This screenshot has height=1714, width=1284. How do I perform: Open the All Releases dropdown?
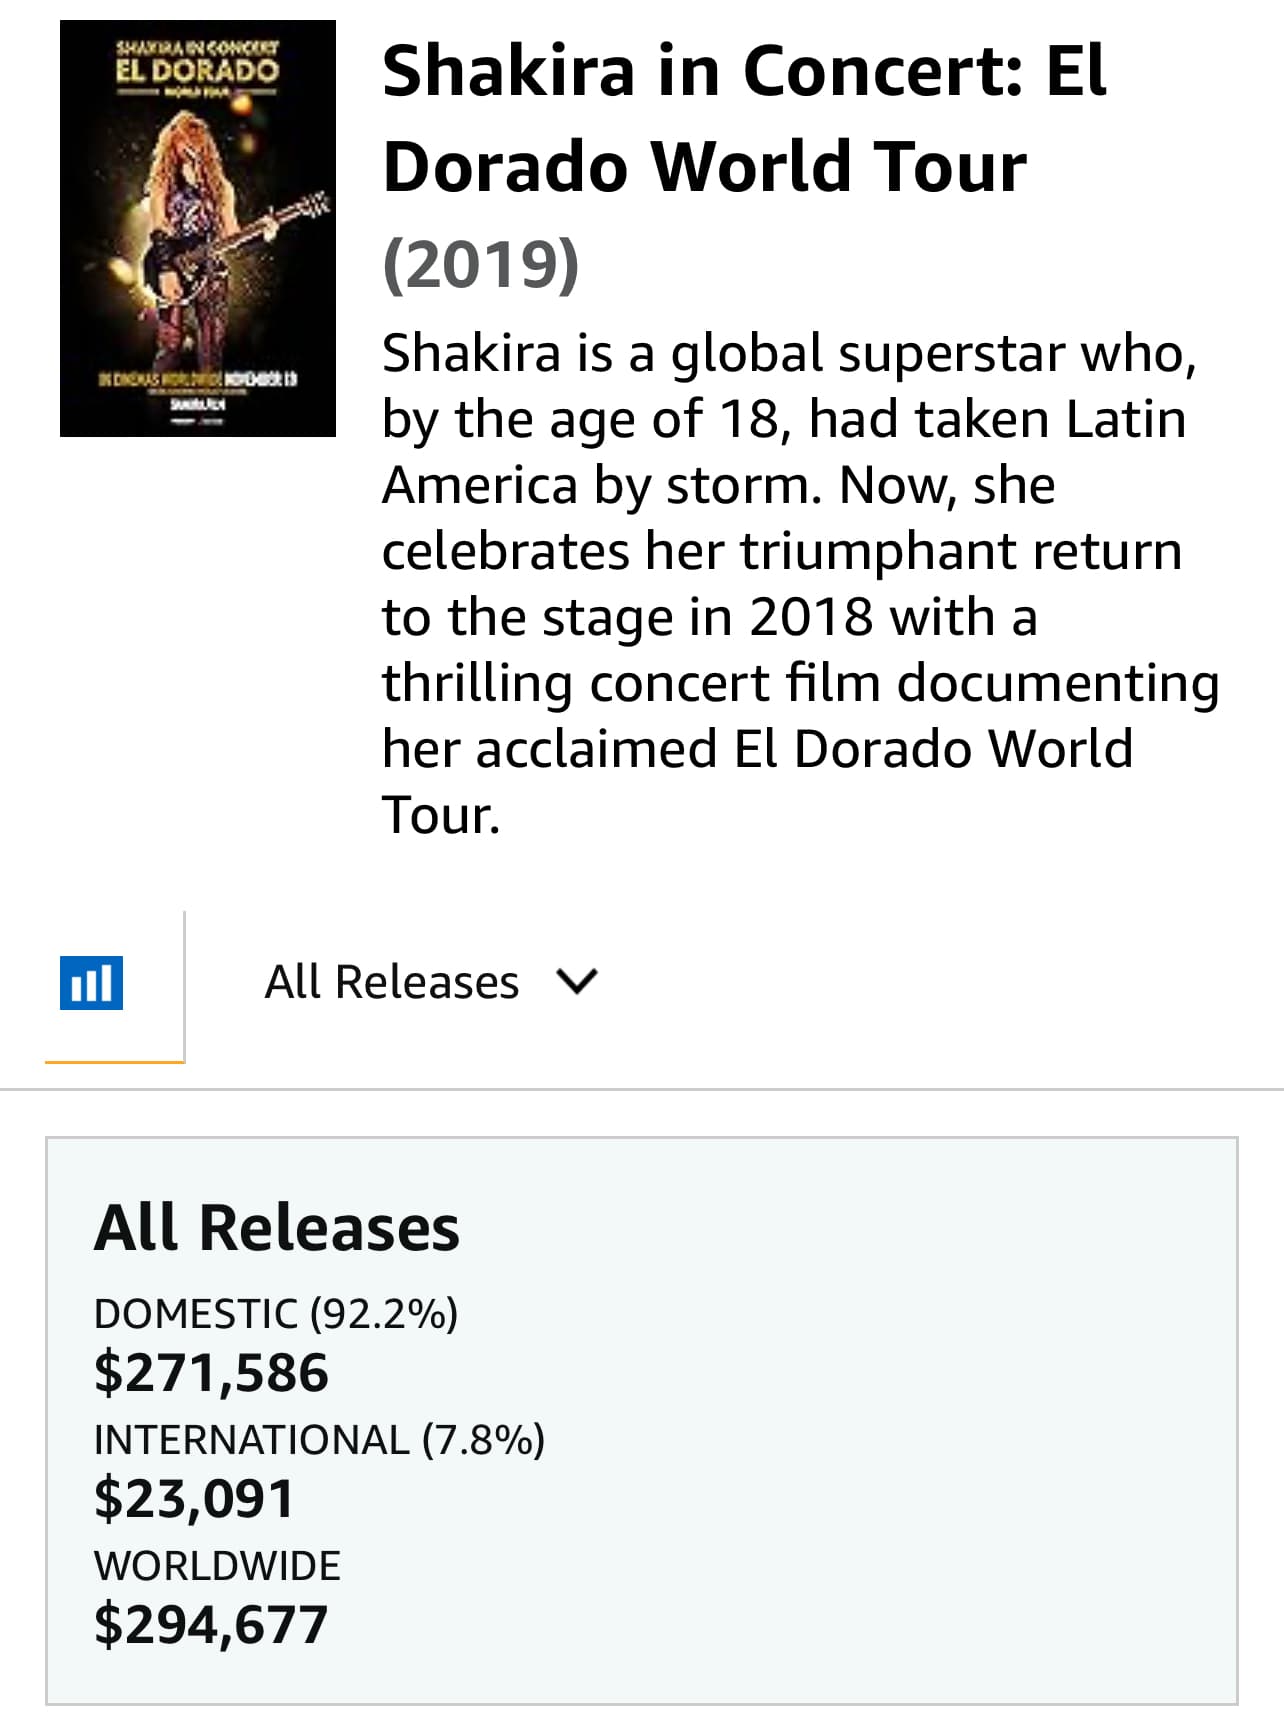[392, 983]
